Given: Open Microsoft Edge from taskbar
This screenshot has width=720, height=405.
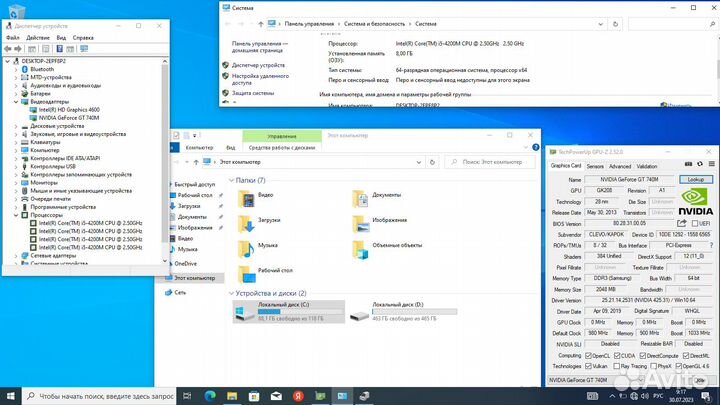Looking at the screenshot, I should point(210,396).
